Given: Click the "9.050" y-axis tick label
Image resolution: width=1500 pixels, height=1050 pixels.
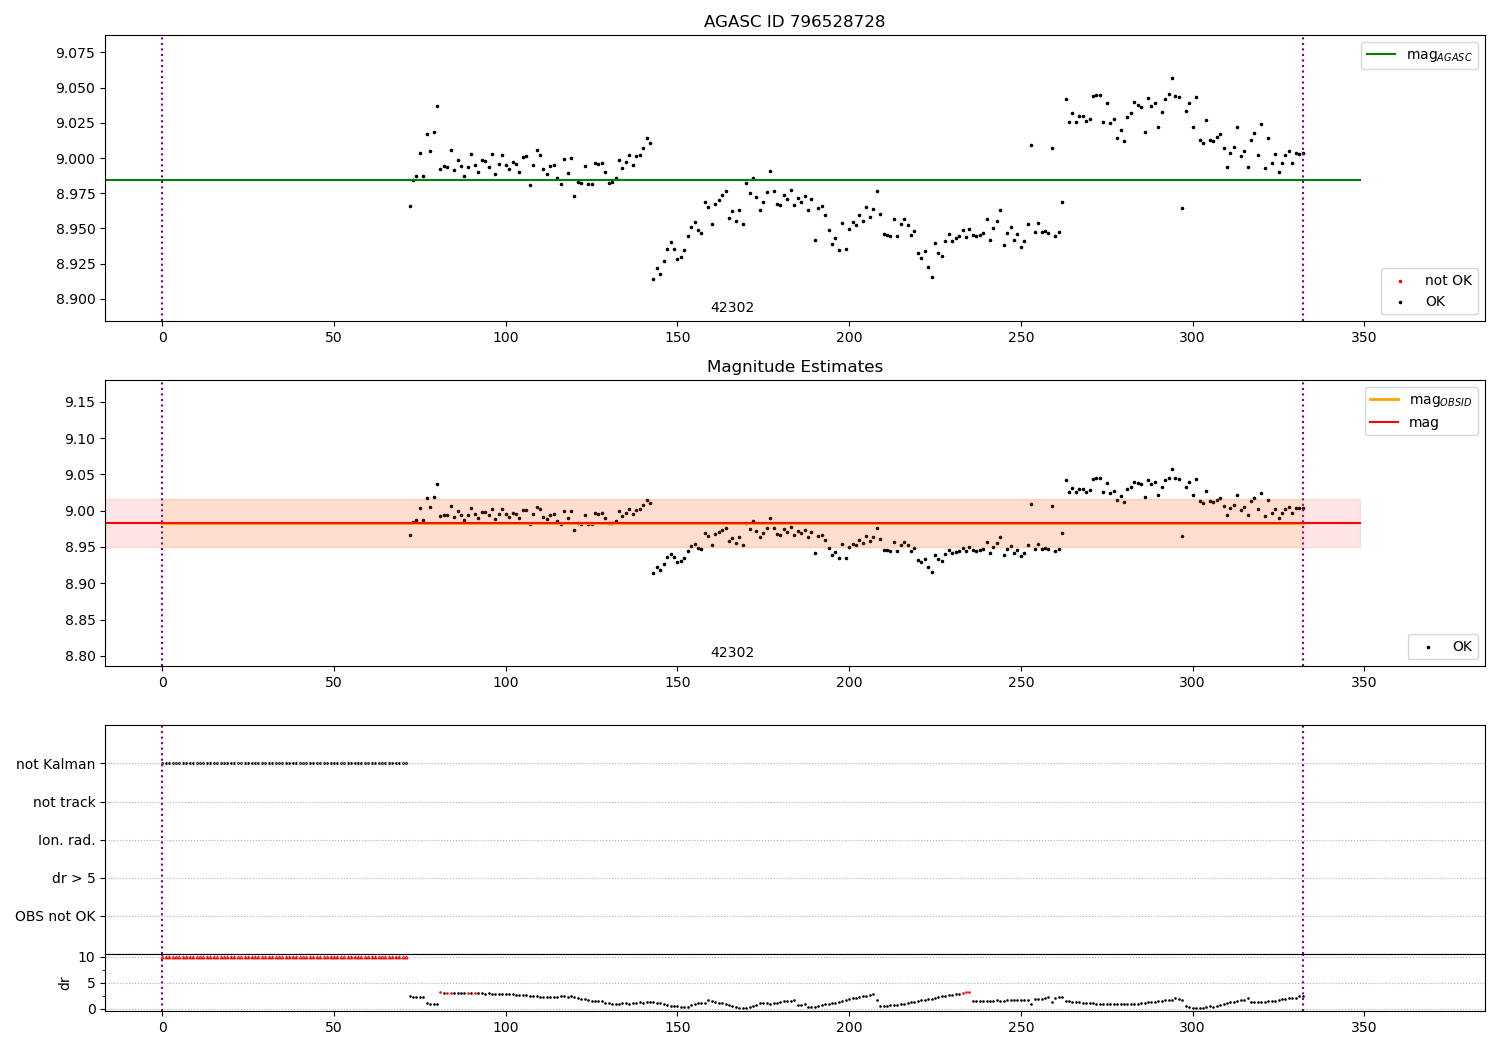Looking at the screenshot, I should coord(75,88).
